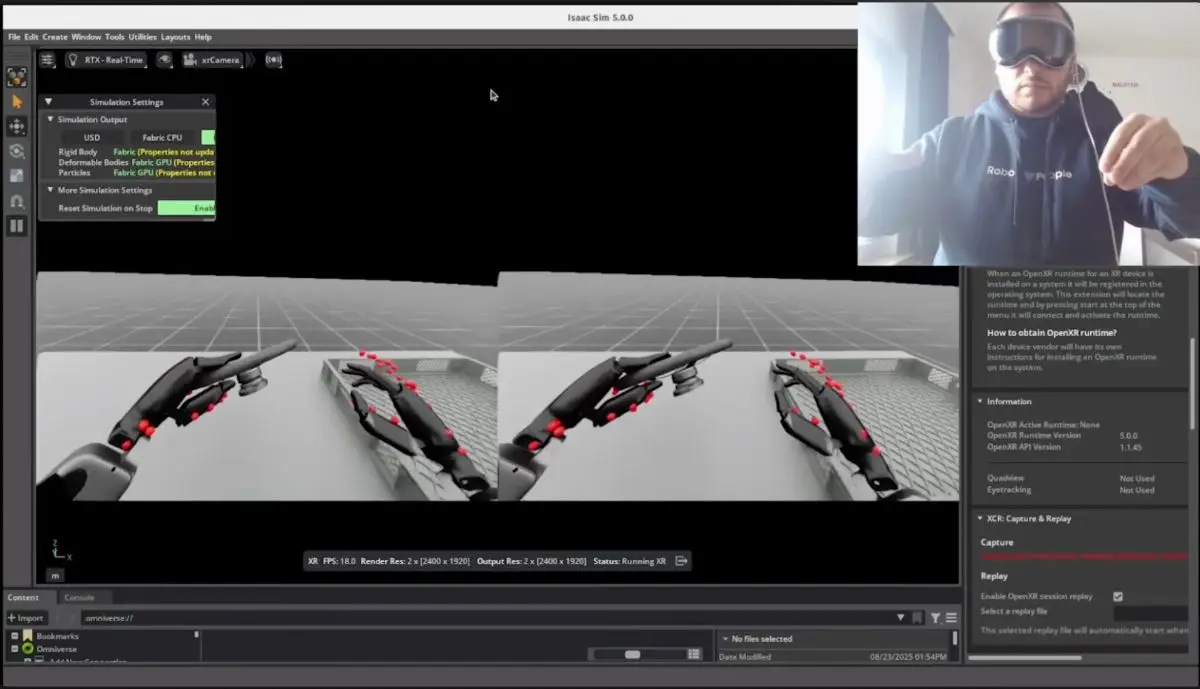
Task: Open the content browser hamburger options menu
Action: 951,618
